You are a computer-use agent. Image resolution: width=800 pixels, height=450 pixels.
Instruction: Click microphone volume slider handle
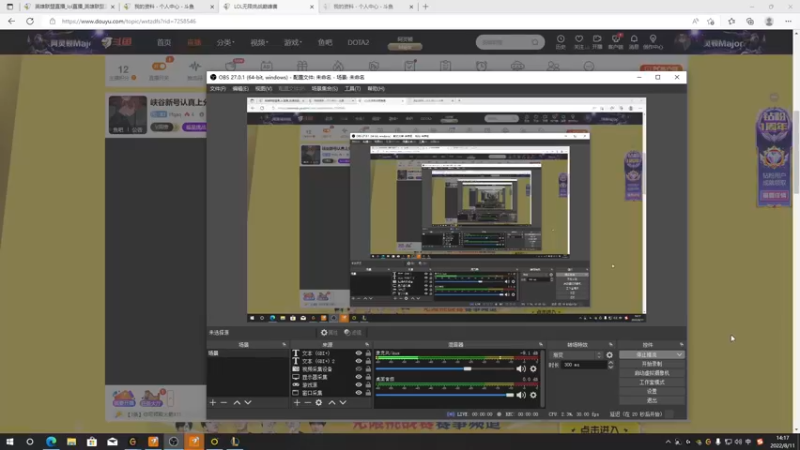tap(467, 369)
